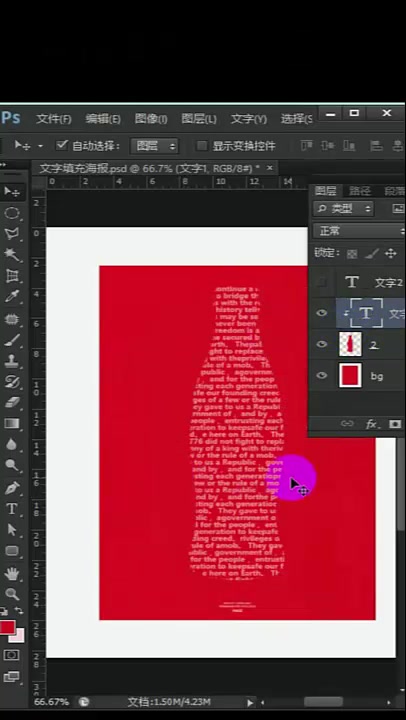Select the Eyedropper tool
Viewport: 406px width, 720px height.
click(11, 297)
